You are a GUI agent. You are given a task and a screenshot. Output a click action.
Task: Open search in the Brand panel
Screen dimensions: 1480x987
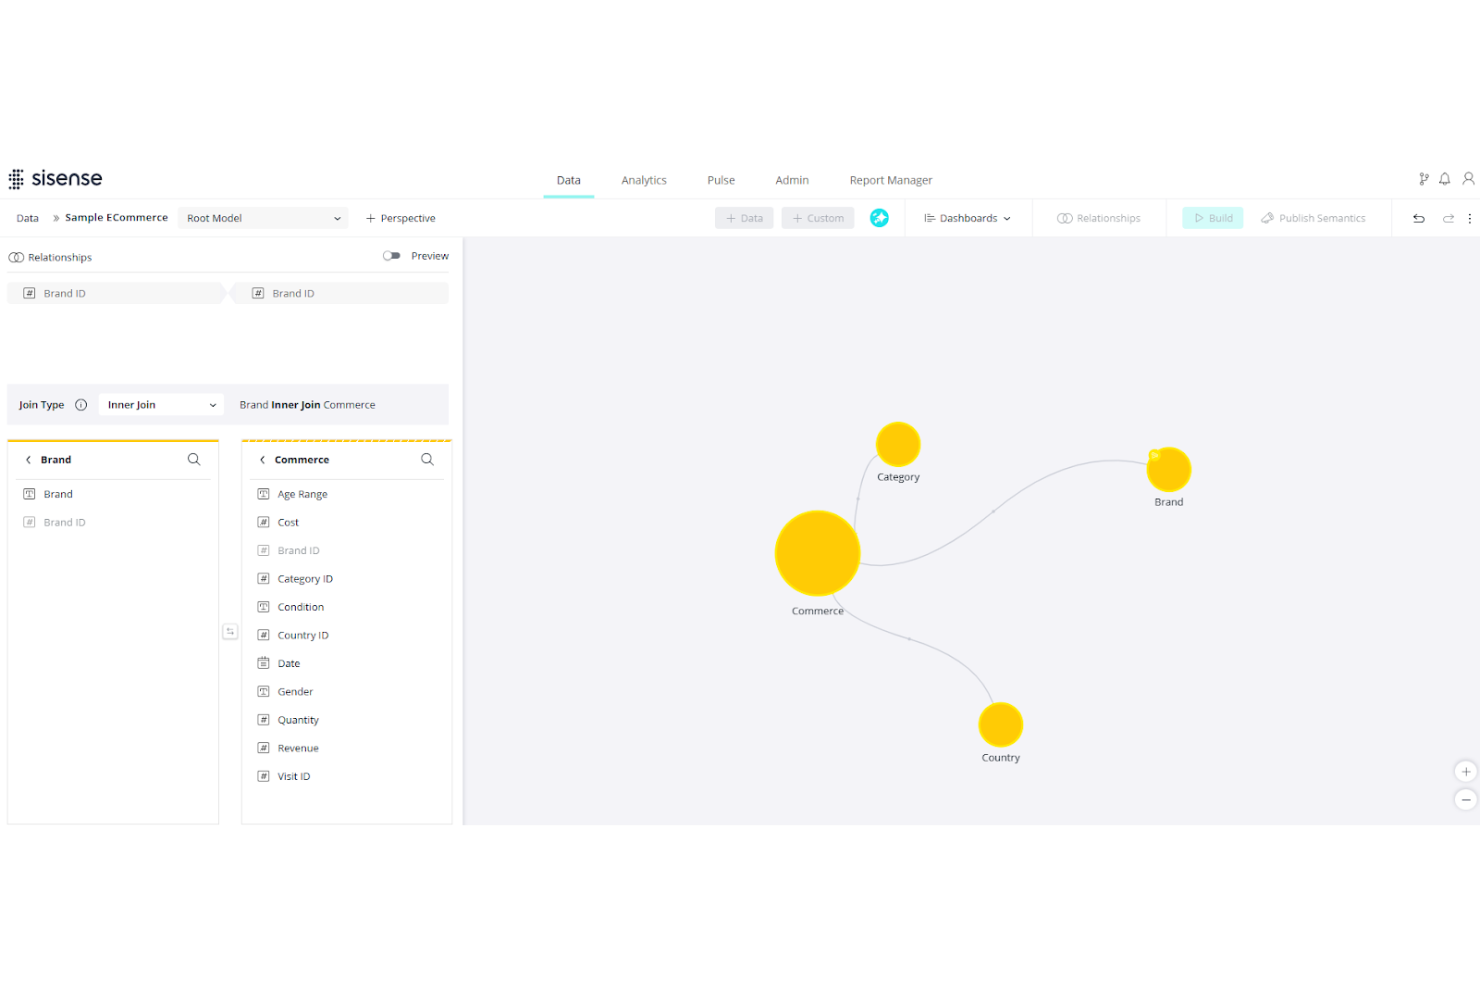pos(194,459)
